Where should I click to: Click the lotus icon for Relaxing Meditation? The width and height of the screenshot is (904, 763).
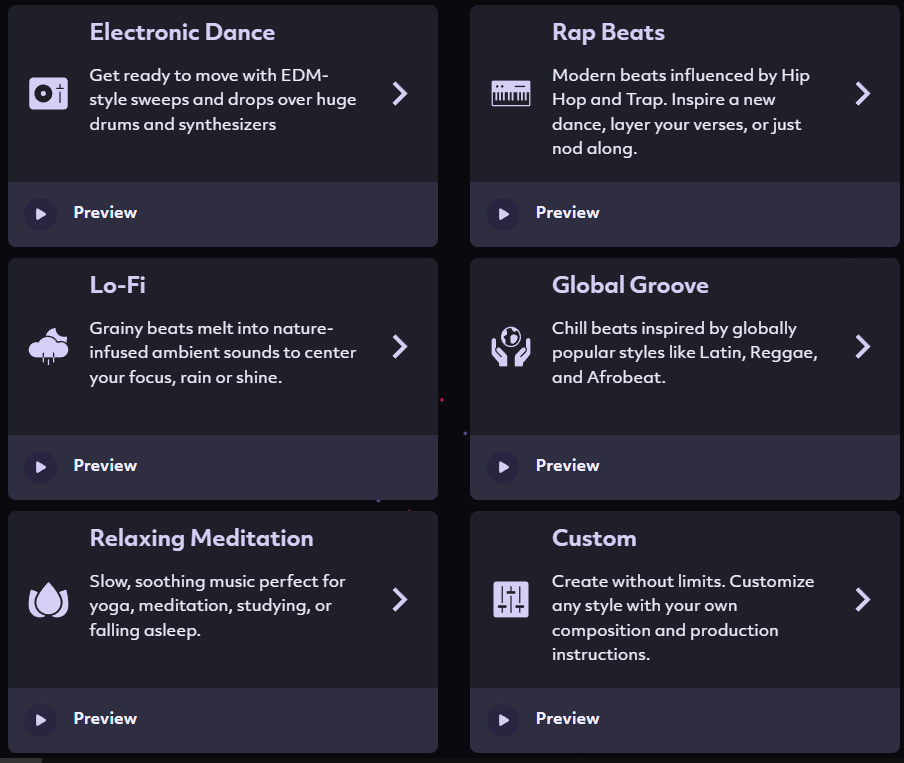48,600
